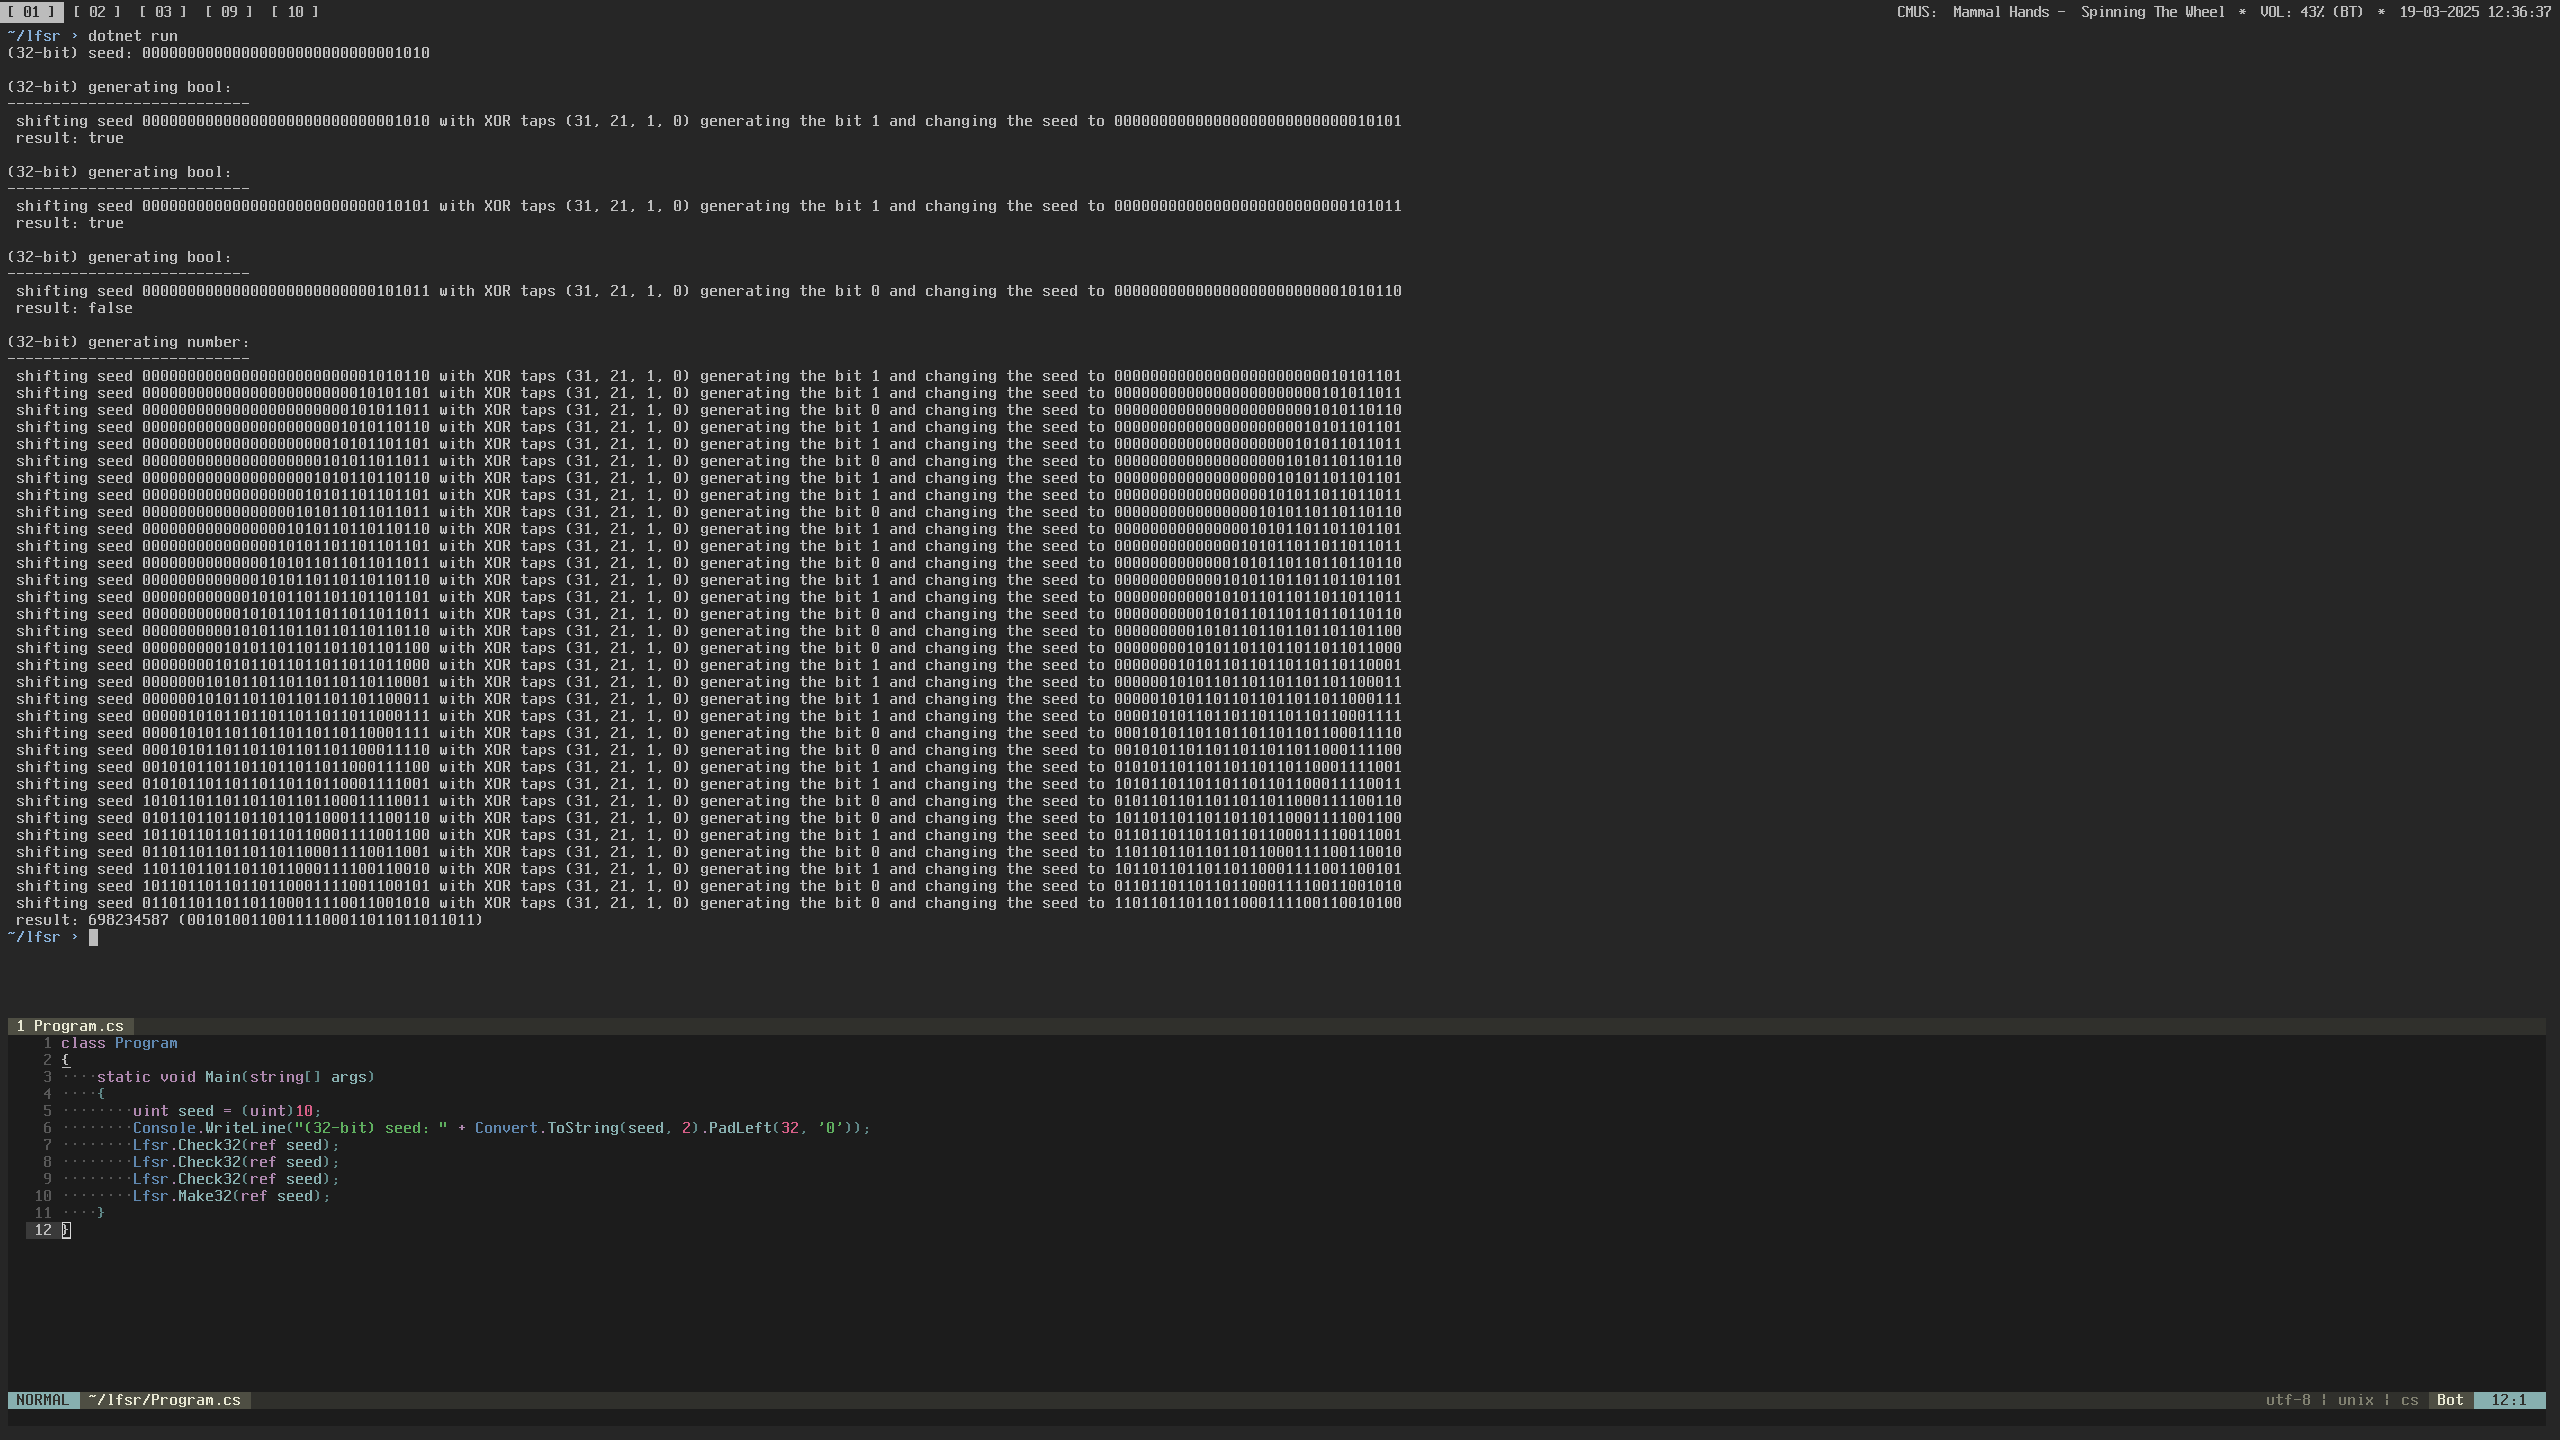Click the ~/lfsr/Program.cs status path
Image resolution: width=2560 pixels, height=1440 pixels.
coord(164,1400)
